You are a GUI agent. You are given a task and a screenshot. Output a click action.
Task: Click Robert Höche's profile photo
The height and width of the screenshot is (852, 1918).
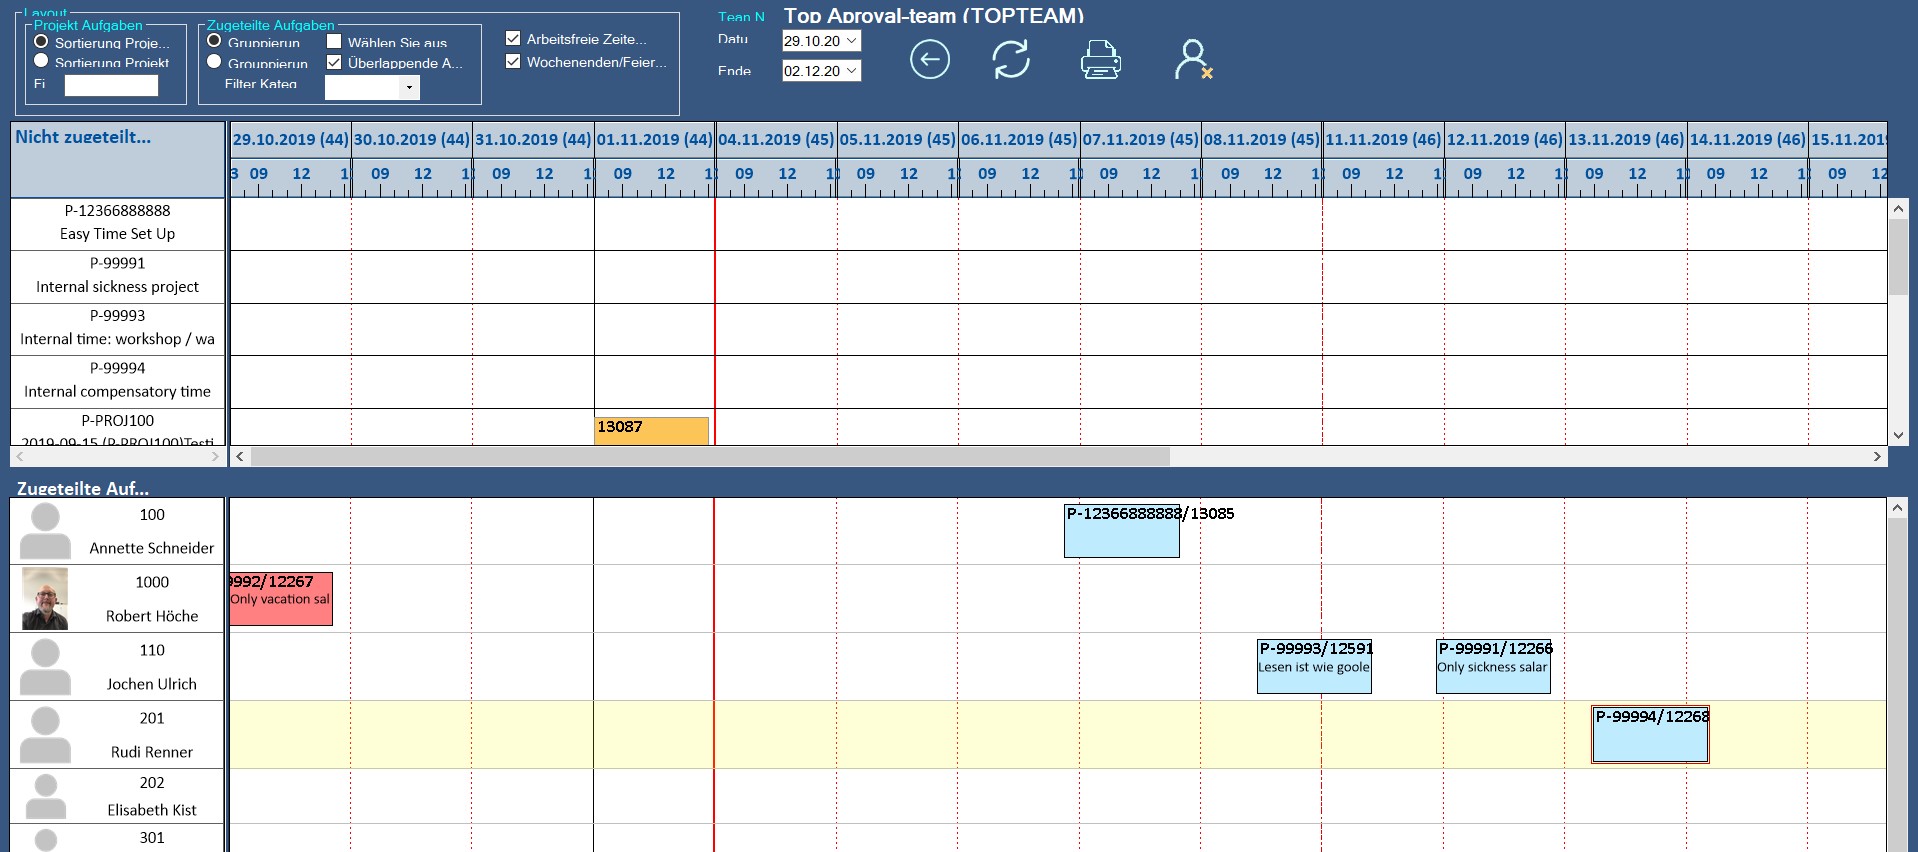point(45,599)
